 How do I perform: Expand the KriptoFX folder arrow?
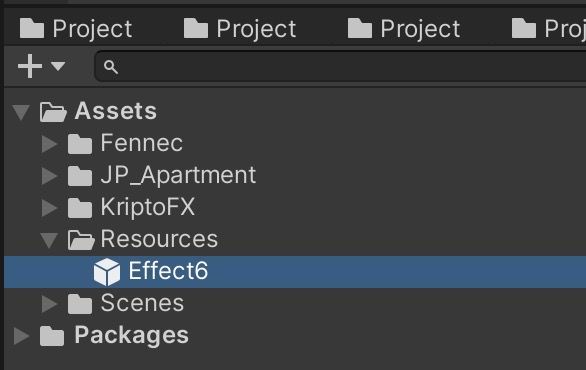(x=49, y=208)
